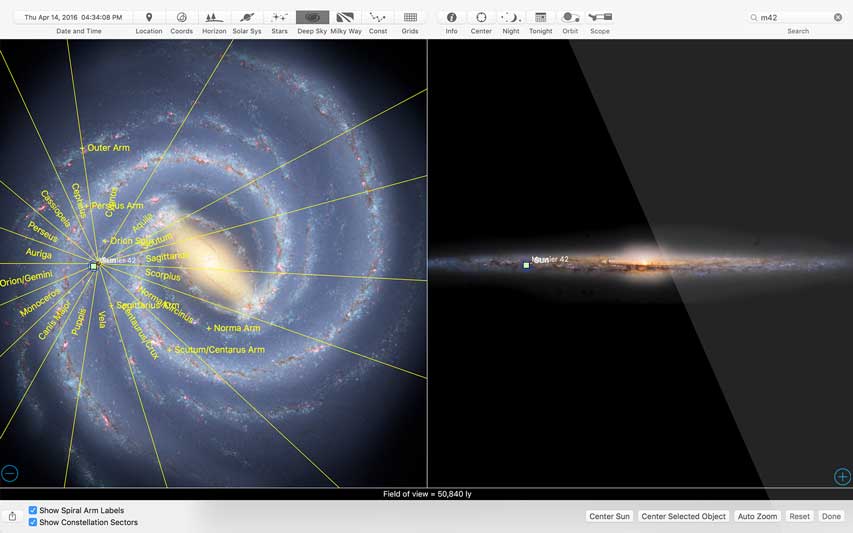Click the Field of view status text

(427, 494)
